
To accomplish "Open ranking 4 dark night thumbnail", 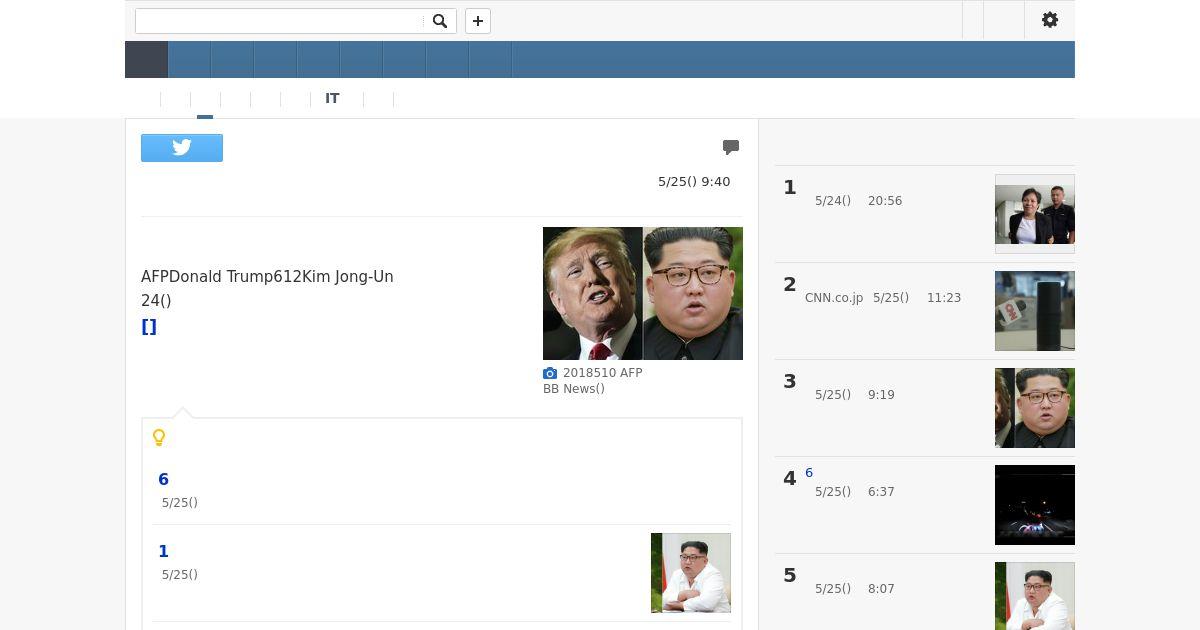I will pyautogui.click(x=1035, y=505).
